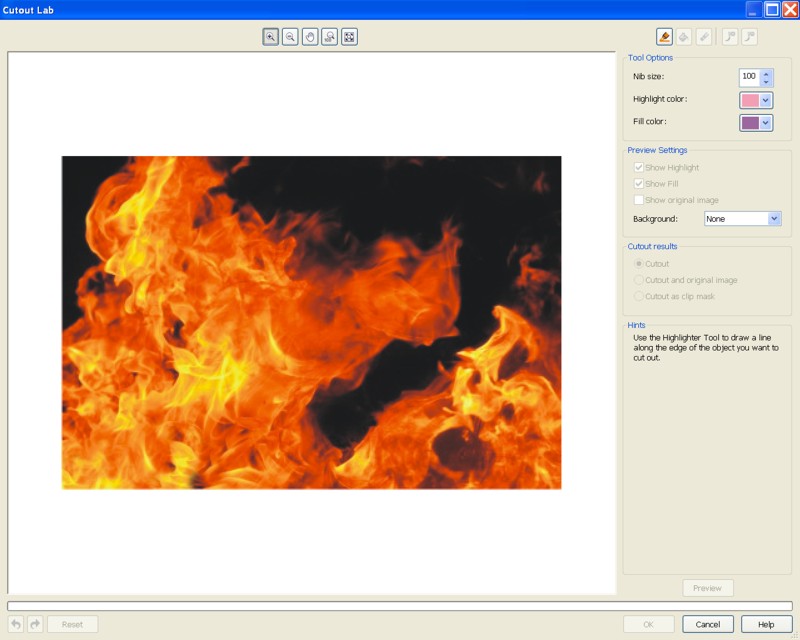Select the Cutout radio option
This screenshot has width=800, height=640.
click(x=638, y=264)
